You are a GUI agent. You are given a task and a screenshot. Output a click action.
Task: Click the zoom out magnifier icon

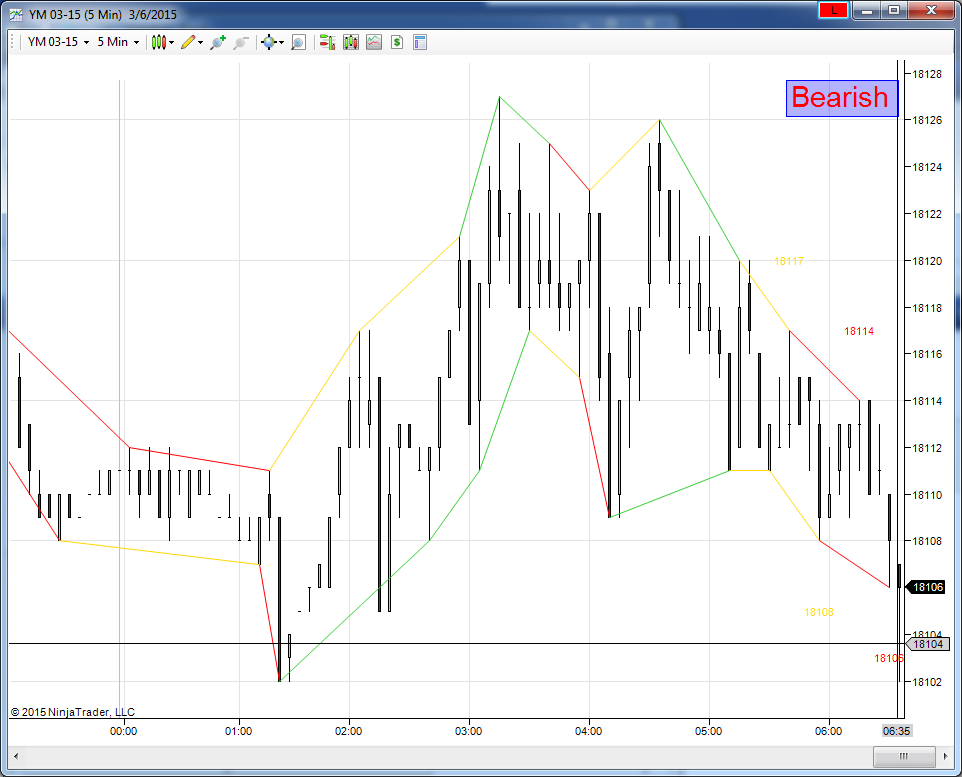click(x=240, y=42)
